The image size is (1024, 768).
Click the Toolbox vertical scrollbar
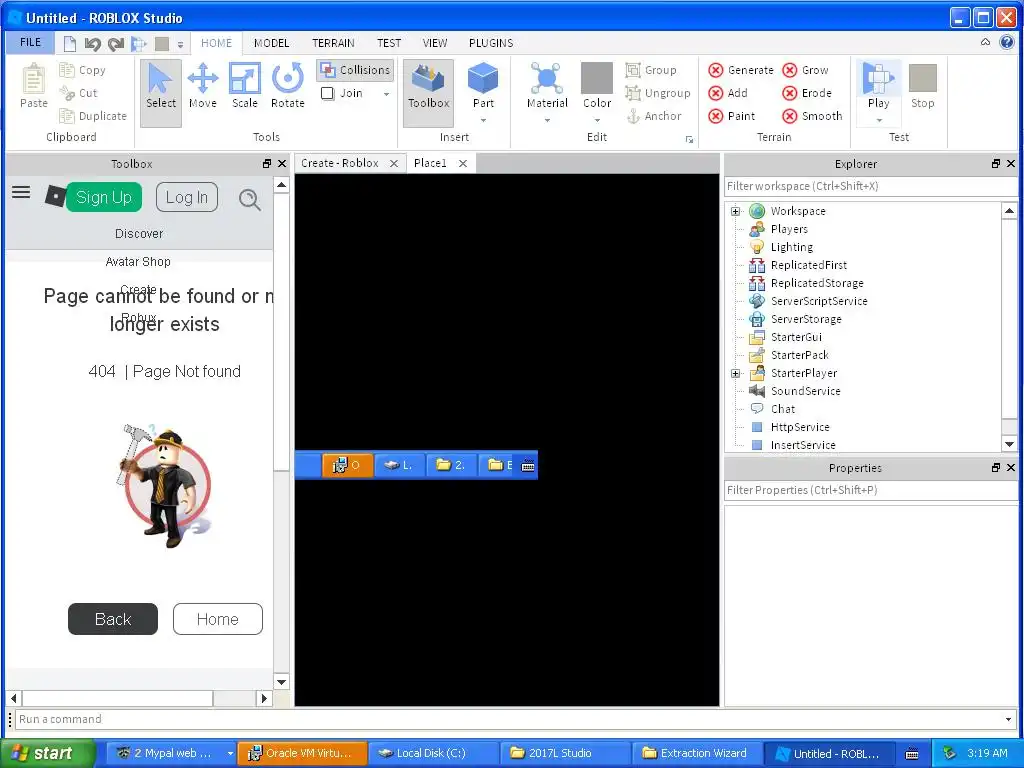281,433
